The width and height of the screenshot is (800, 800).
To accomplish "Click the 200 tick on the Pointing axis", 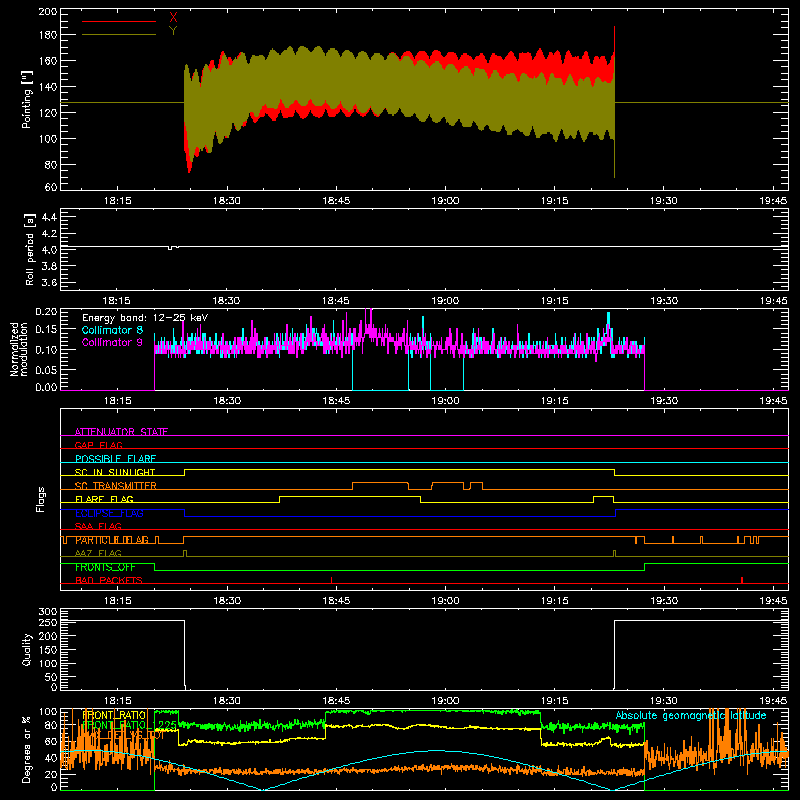I will coord(48,11).
